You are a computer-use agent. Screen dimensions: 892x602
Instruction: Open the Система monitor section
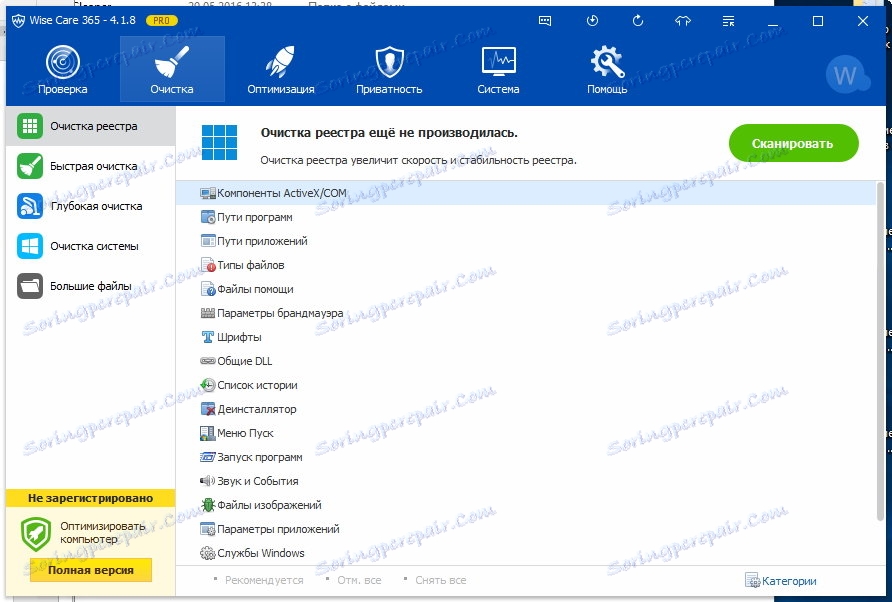[498, 69]
